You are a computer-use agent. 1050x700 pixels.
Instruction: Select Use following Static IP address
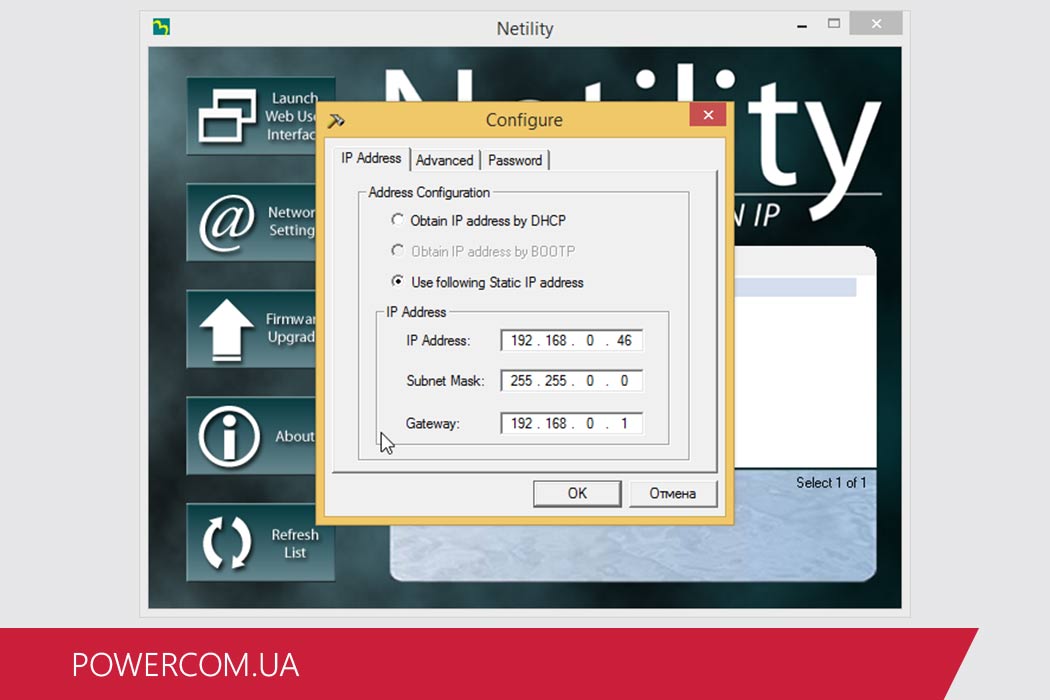(x=398, y=282)
